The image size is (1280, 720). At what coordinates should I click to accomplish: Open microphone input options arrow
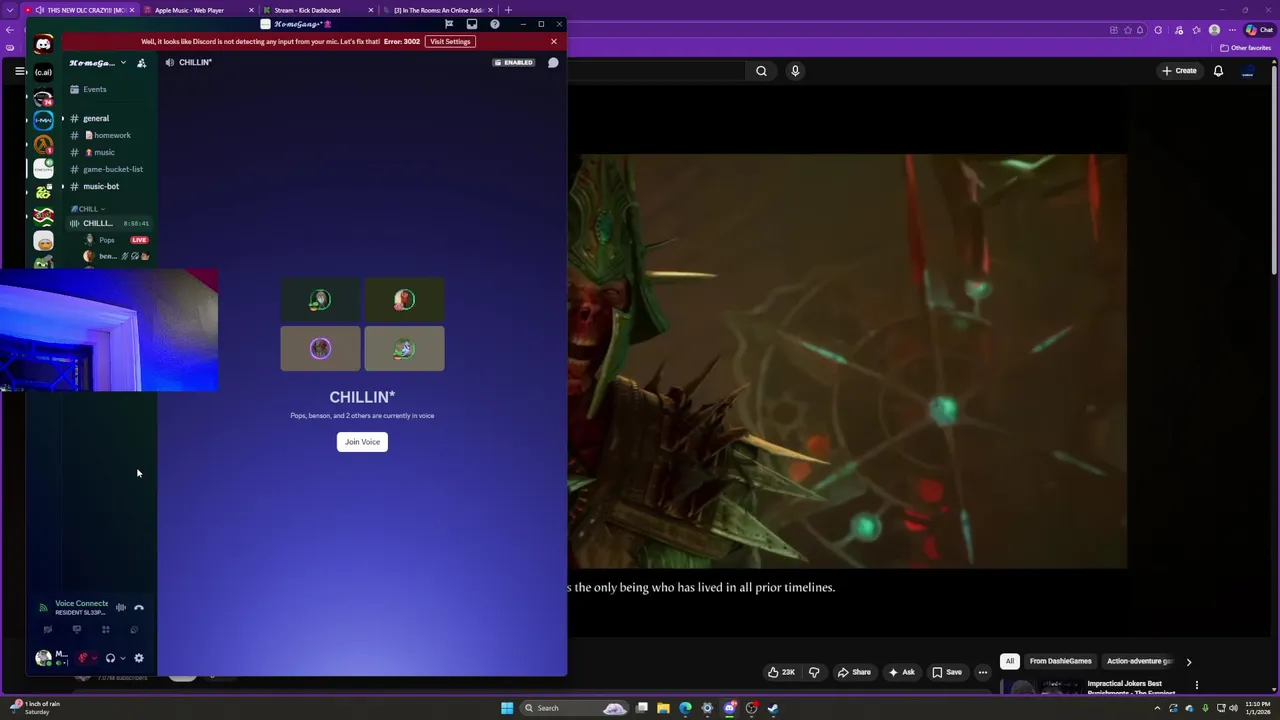click(x=94, y=658)
